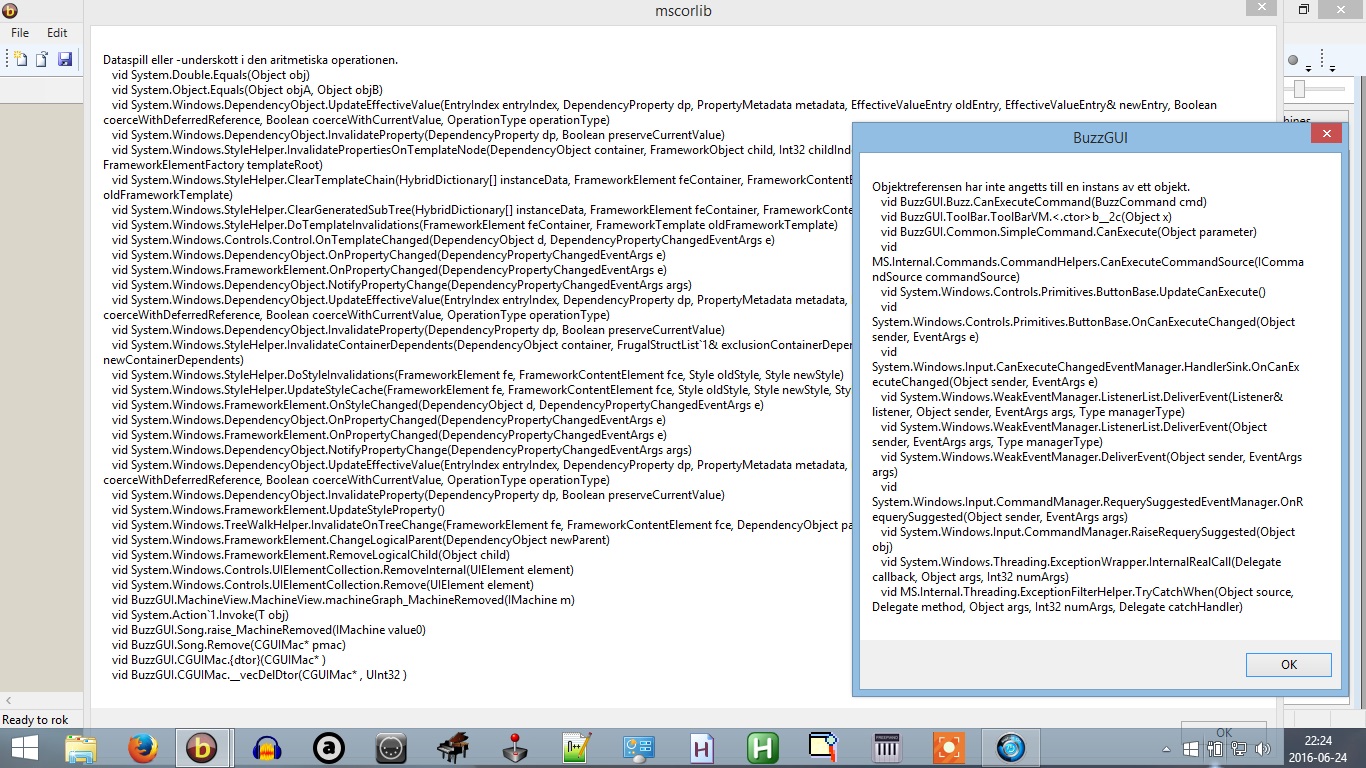
Task: Close the BuzzGUI error dialog
Action: [1326, 133]
